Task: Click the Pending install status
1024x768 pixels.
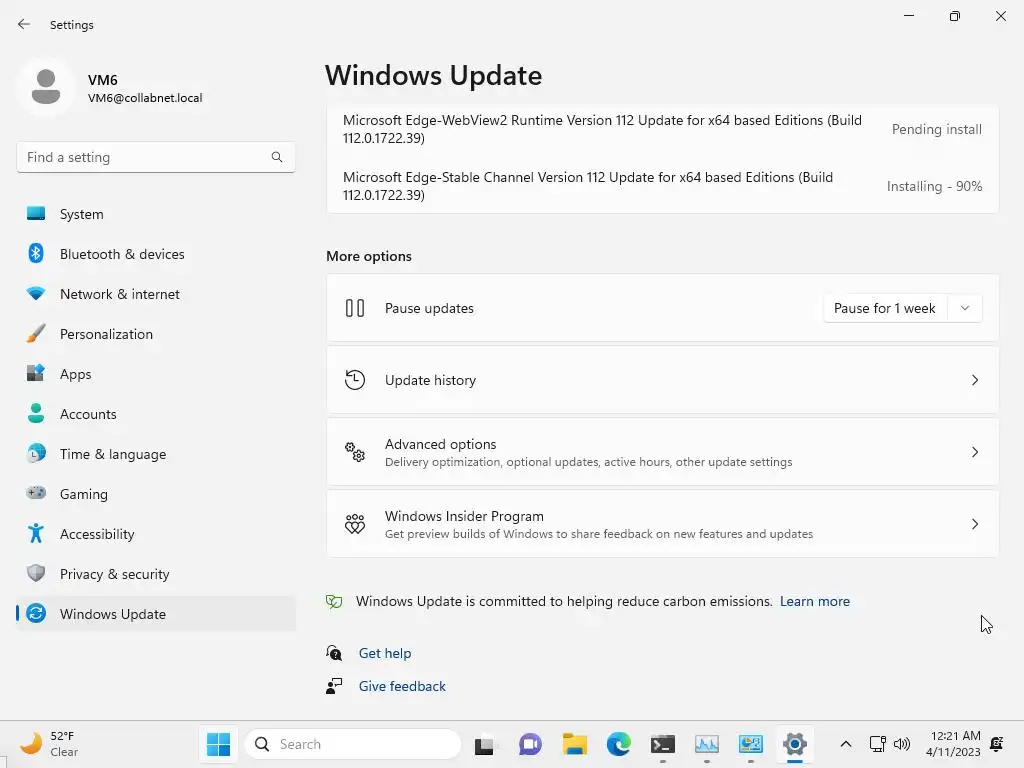Action: pyautogui.click(x=936, y=129)
